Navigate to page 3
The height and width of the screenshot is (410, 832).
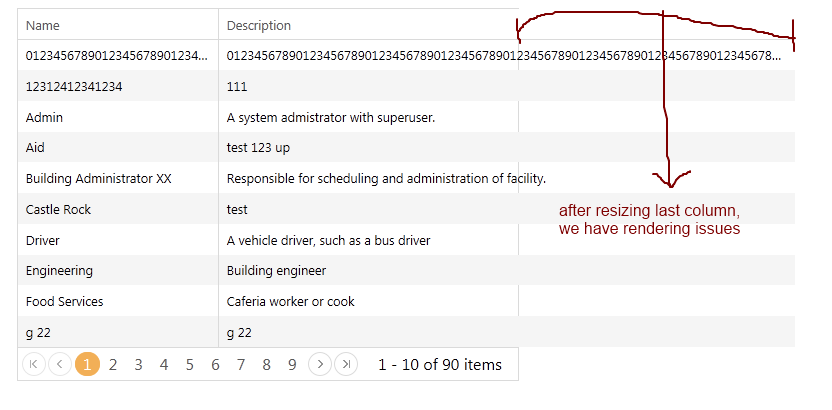[138, 365]
